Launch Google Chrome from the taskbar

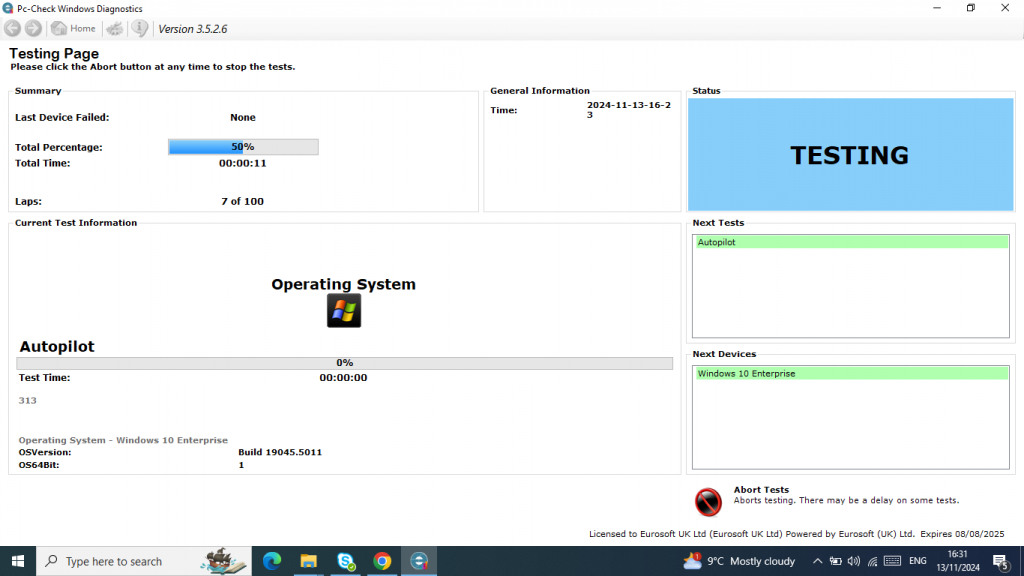(x=382, y=560)
